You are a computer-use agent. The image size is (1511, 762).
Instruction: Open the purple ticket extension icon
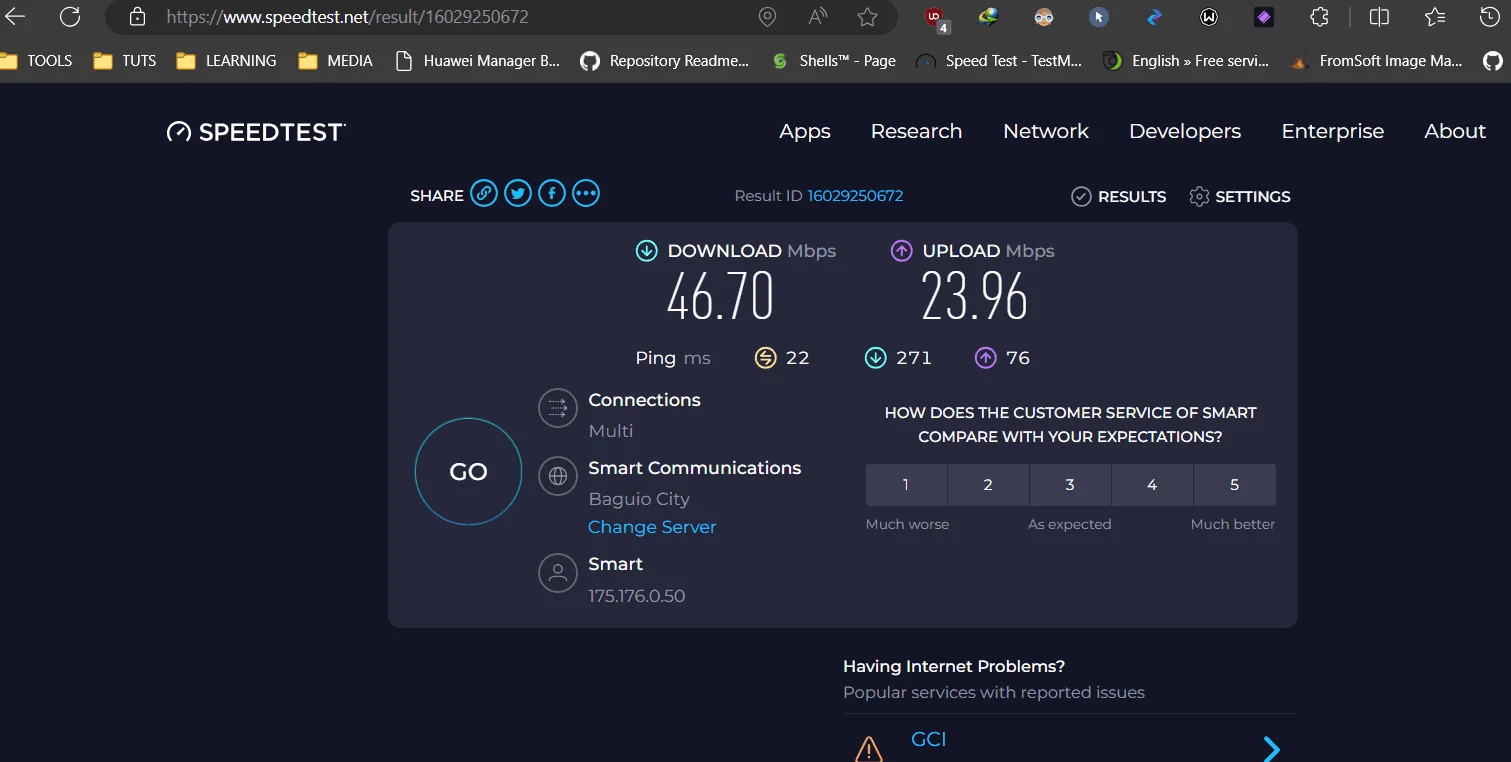1264,17
